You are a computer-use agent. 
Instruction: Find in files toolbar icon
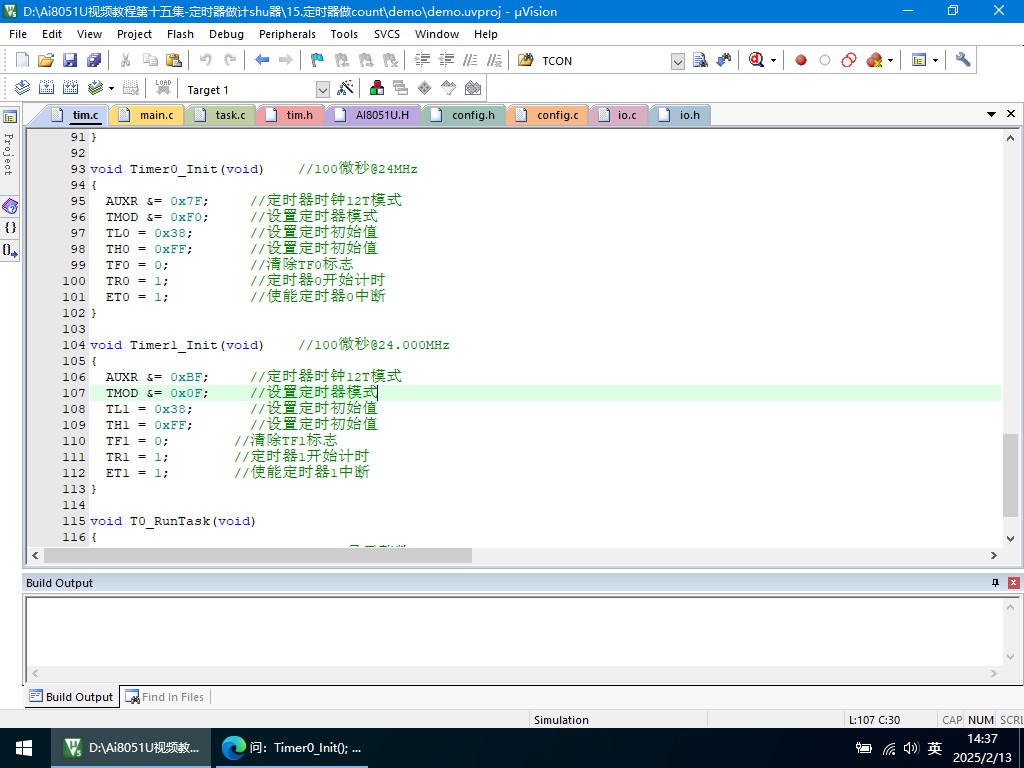coord(700,60)
